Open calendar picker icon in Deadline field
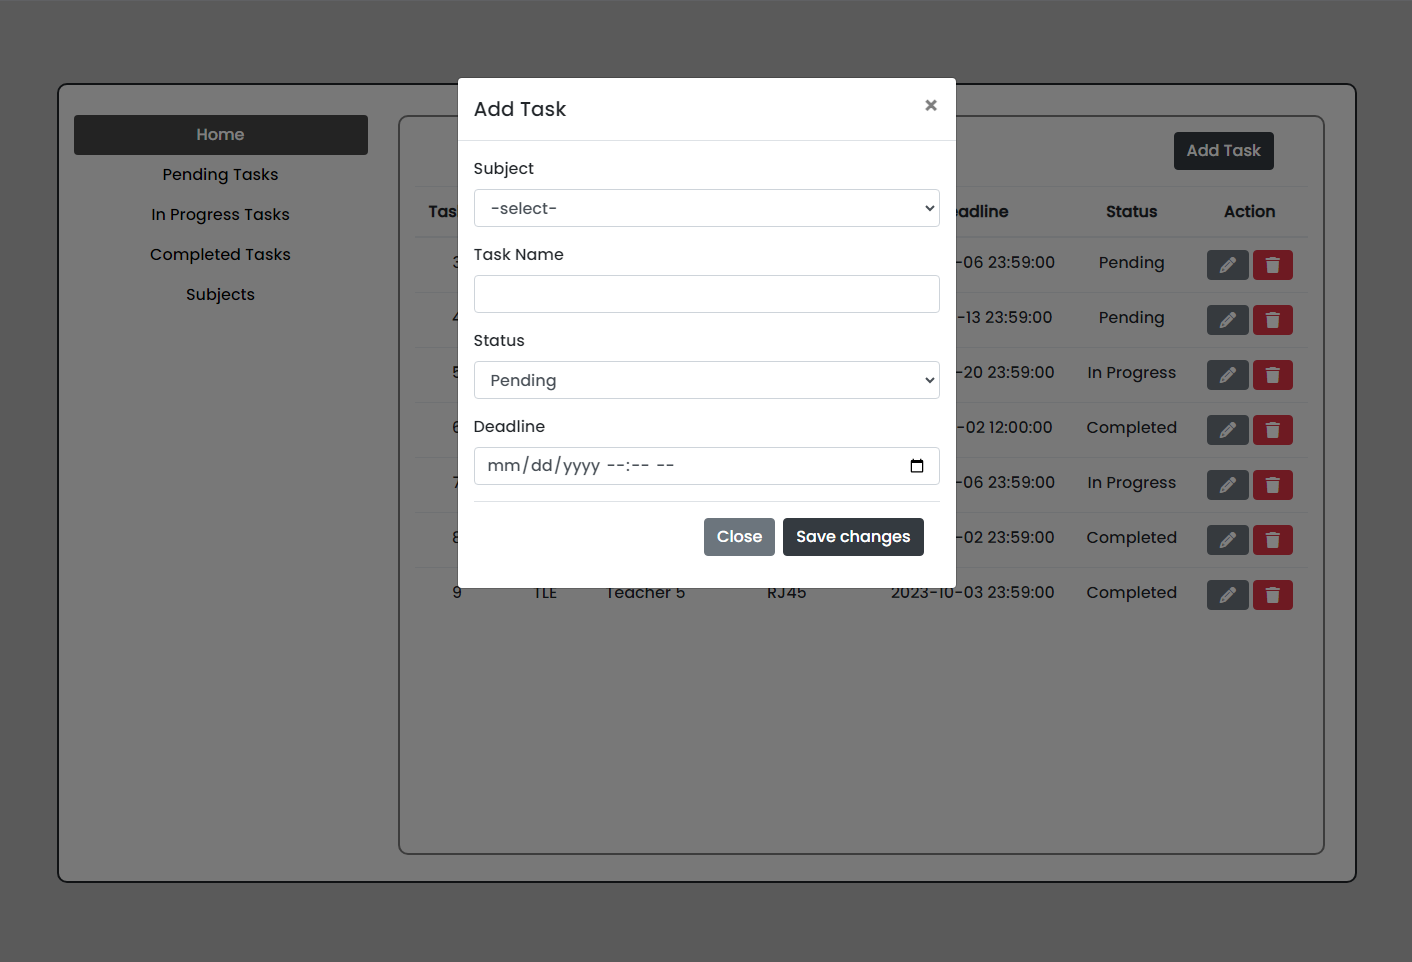 tap(916, 466)
